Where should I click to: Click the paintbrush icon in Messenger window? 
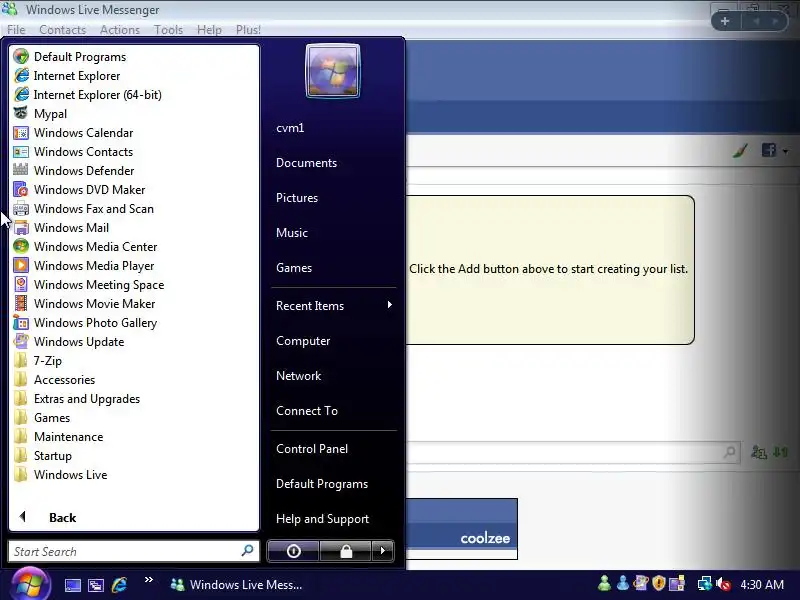point(740,150)
